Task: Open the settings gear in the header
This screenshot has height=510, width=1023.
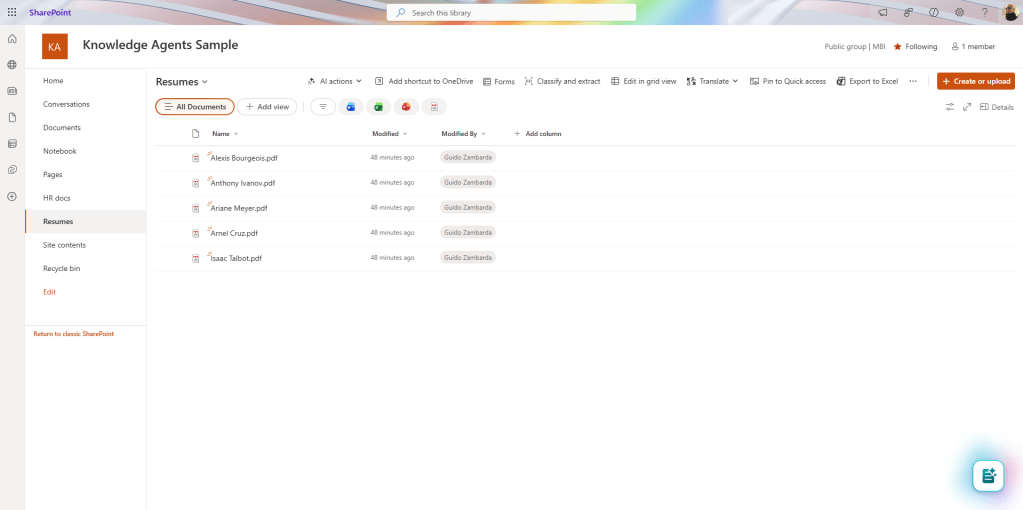Action: tap(959, 12)
